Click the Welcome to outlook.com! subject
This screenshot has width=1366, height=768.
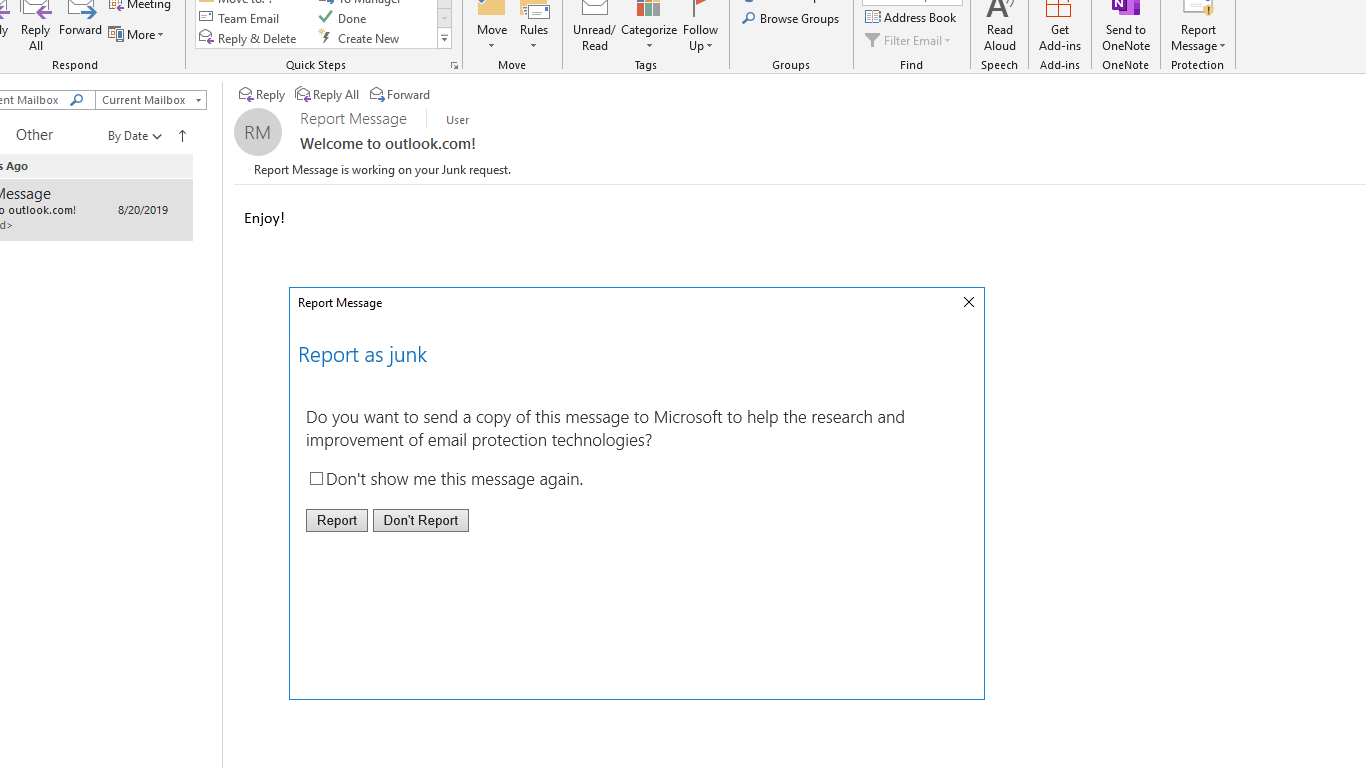[388, 144]
